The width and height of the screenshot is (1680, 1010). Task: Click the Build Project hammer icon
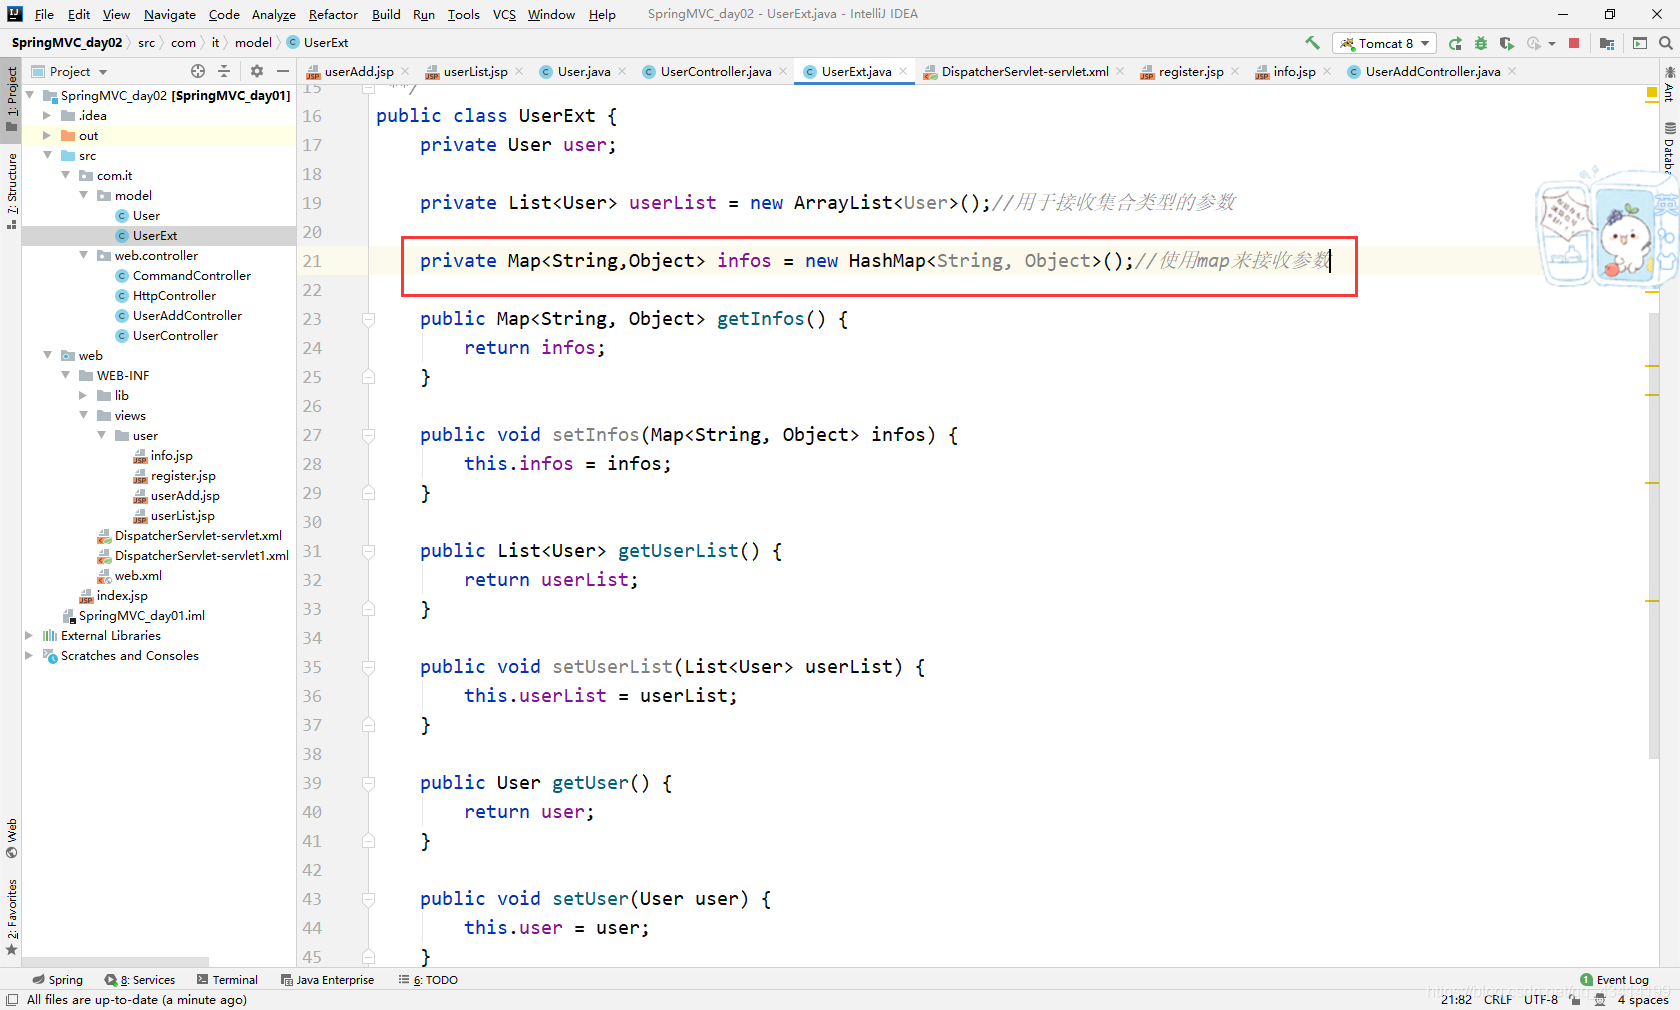pyautogui.click(x=1312, y=43)
